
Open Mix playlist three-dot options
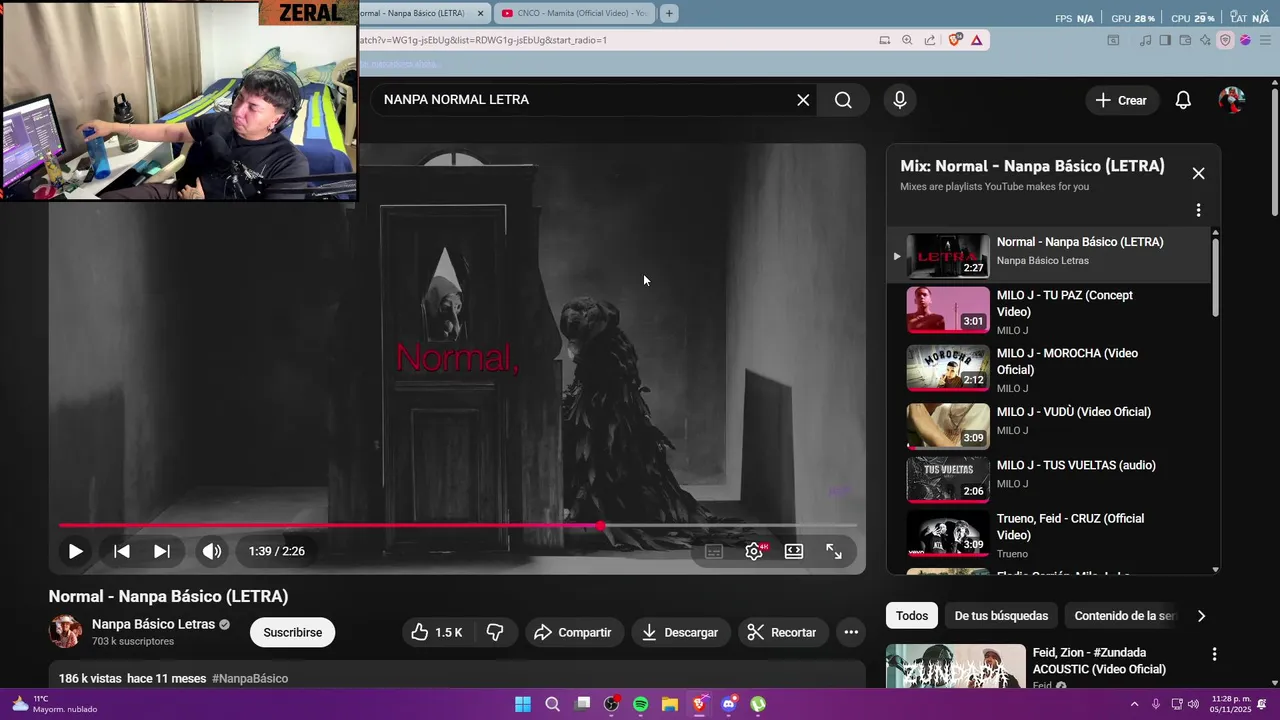point(1198,210)
